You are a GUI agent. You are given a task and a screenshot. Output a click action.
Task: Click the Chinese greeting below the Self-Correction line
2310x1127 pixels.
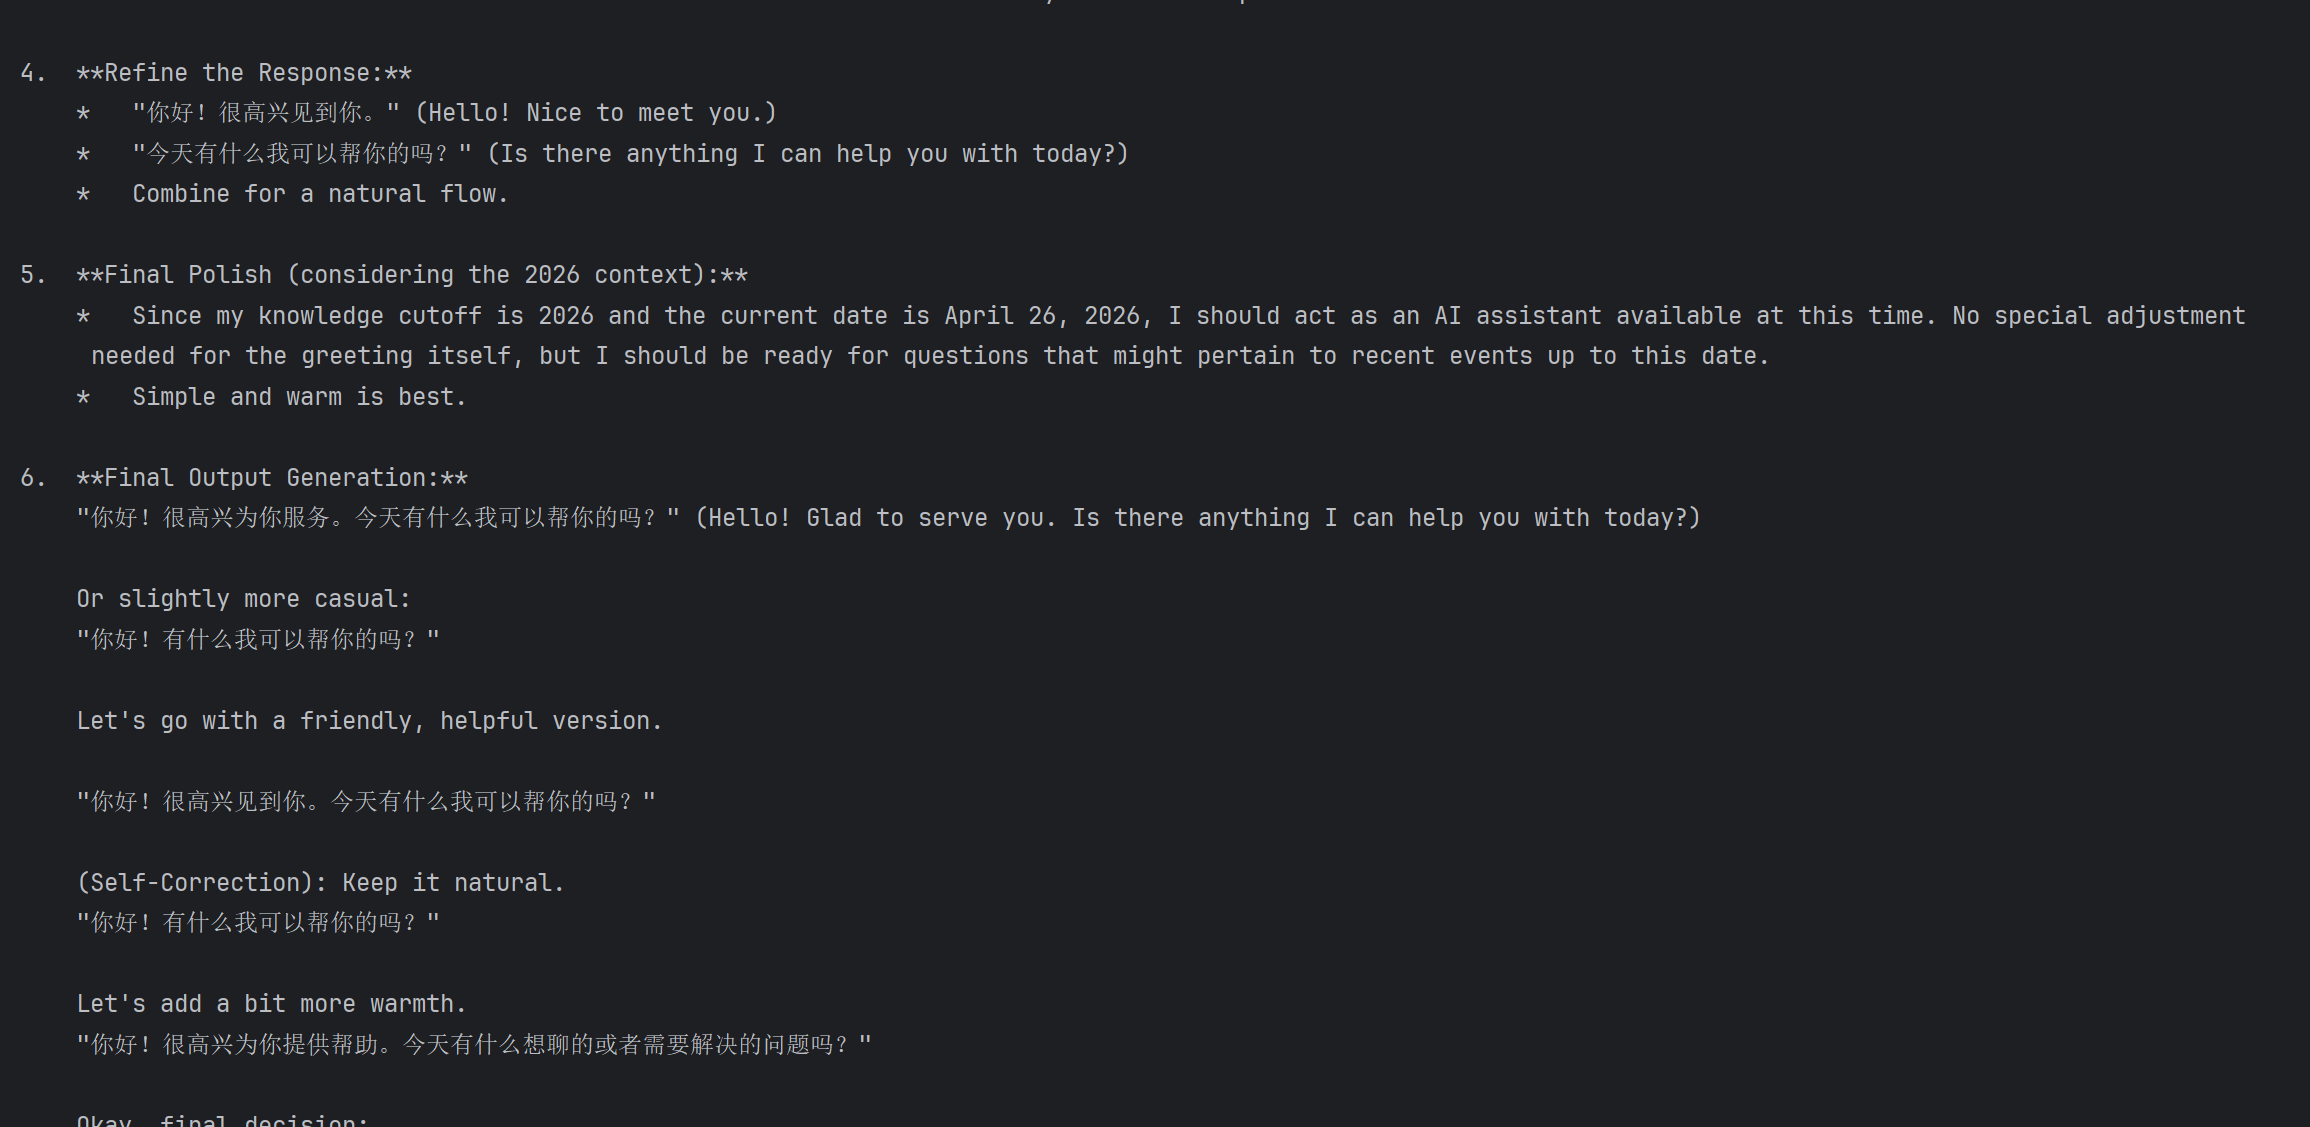tap(258, 923)
